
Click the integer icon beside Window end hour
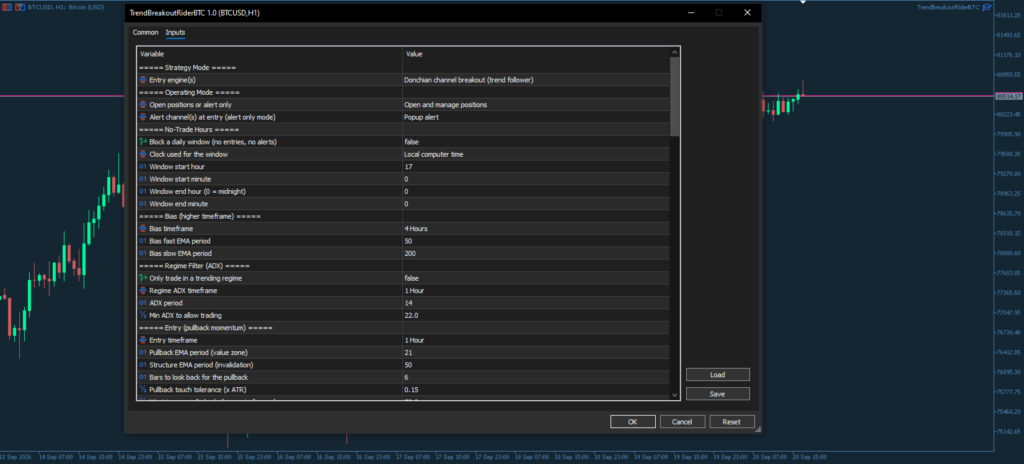[143, 191]
